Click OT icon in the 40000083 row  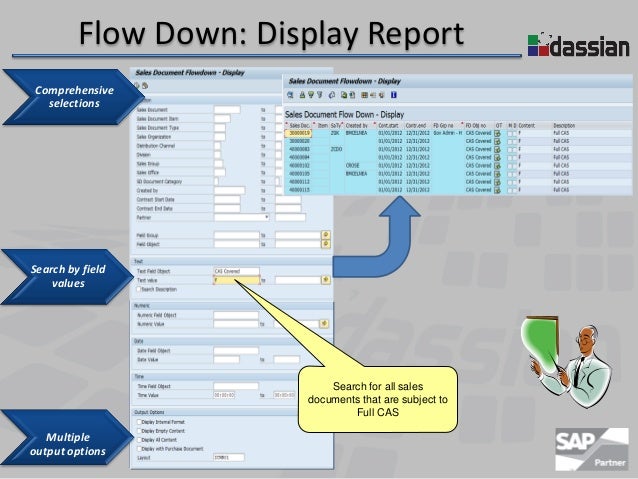498,149
